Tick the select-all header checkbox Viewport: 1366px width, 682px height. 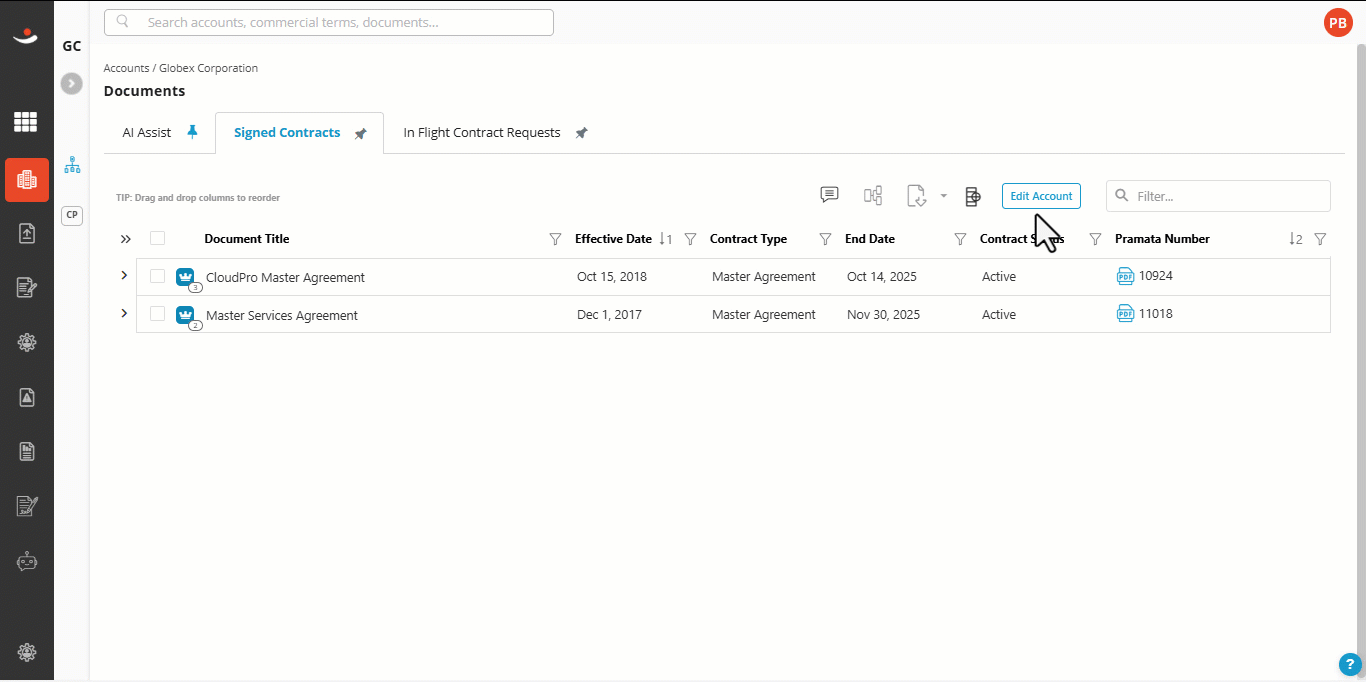click(x=157, y=238)
